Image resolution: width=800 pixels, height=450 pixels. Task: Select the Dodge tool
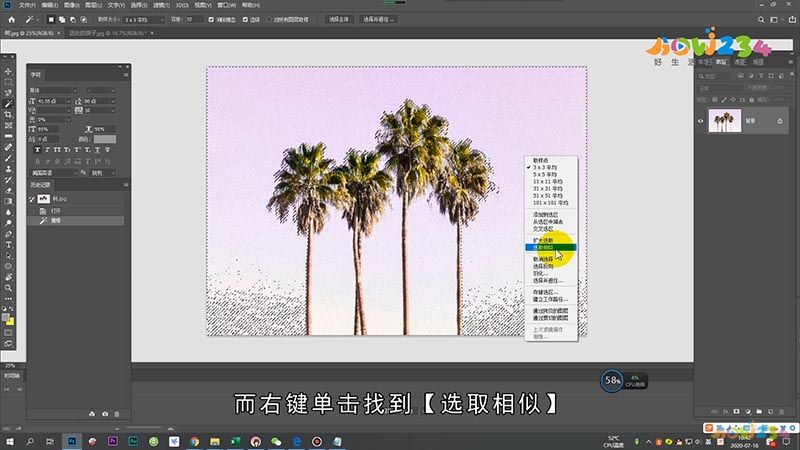coord(8,223)
